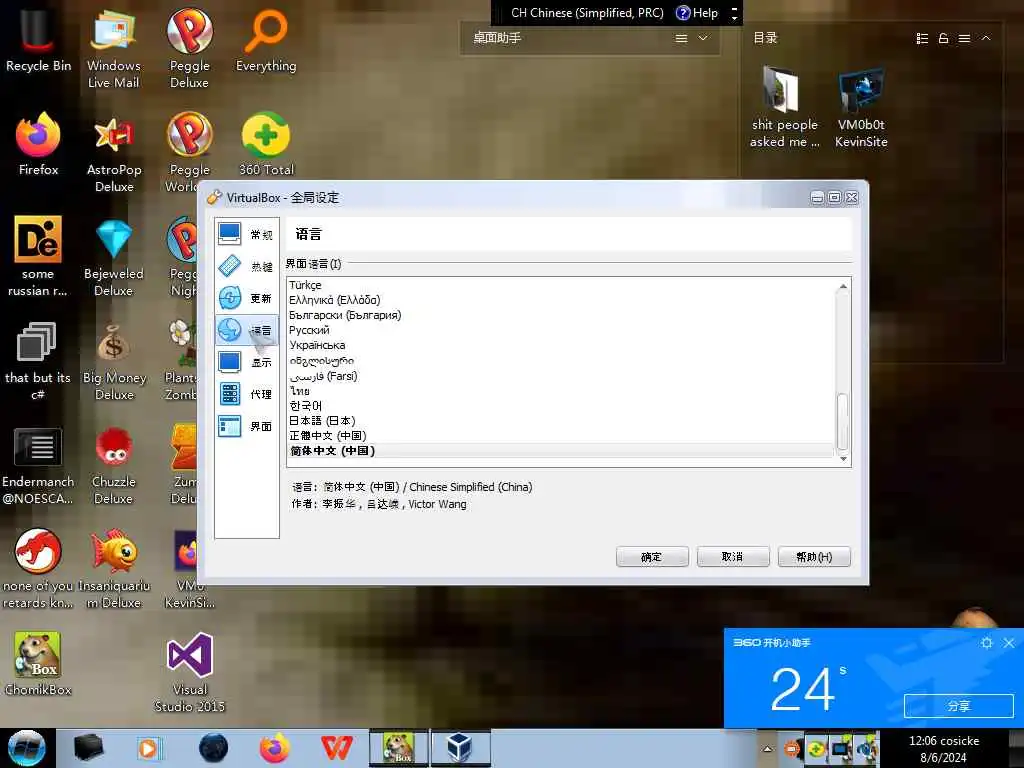Click the 帮助(H) help button

click(x=814, y=556)
